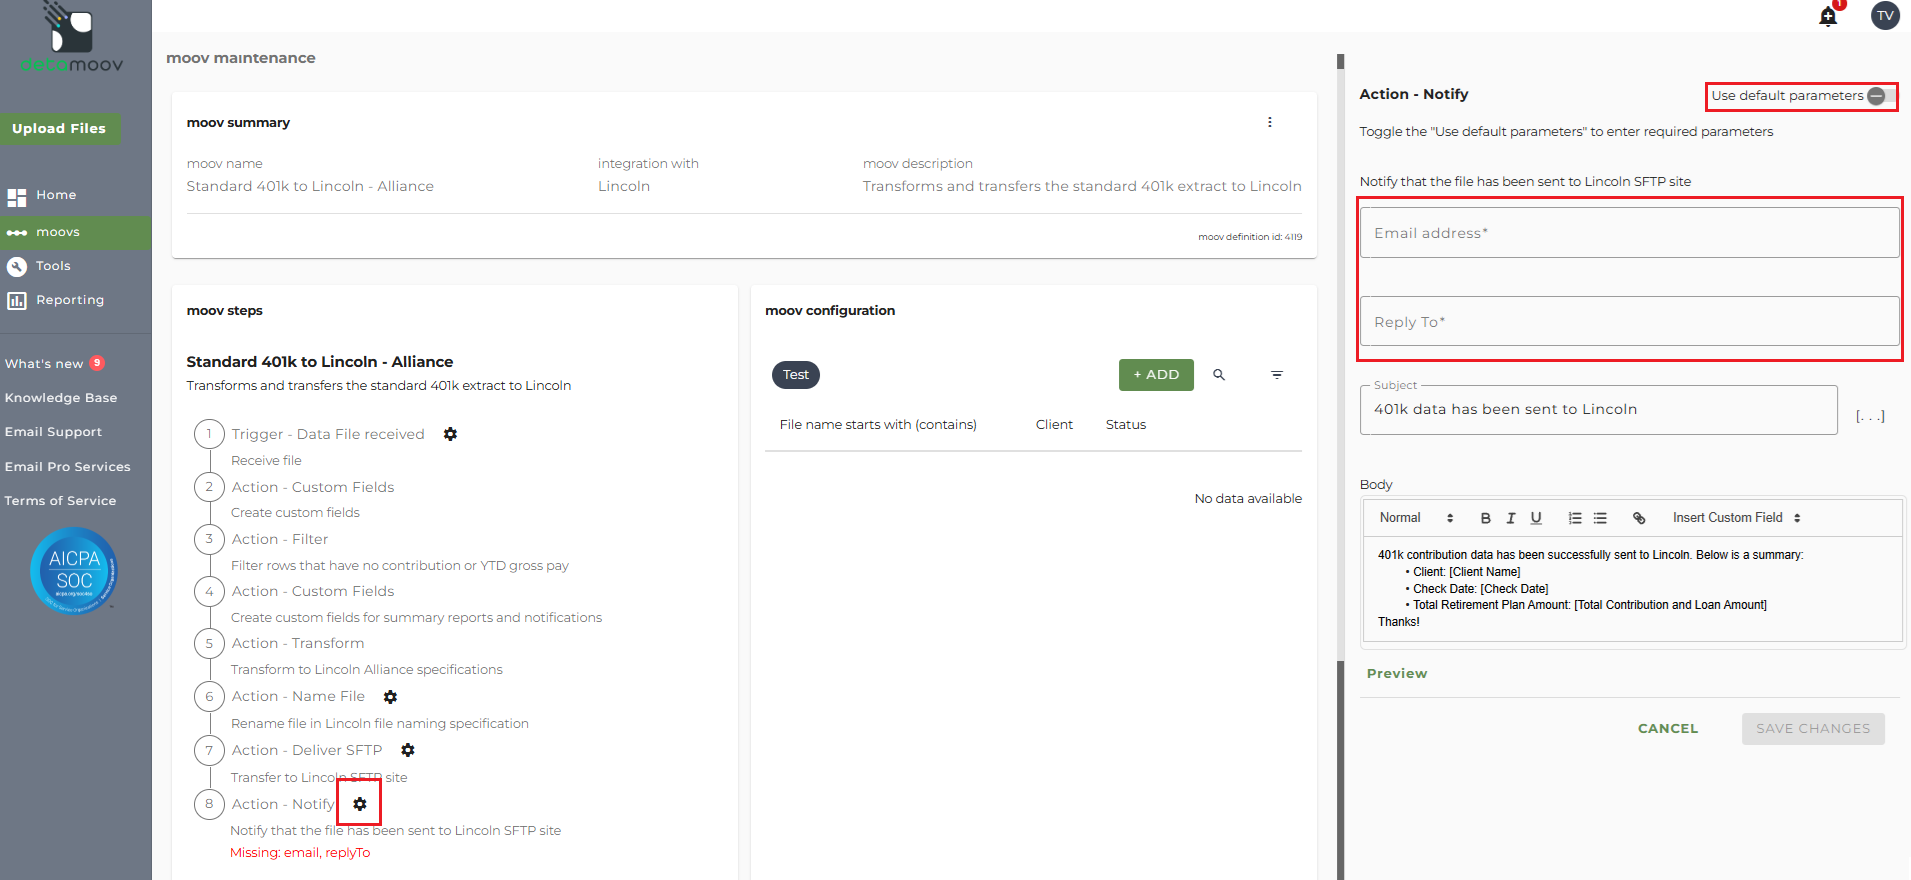Open the Preview link below the Body

[1397, 674]
